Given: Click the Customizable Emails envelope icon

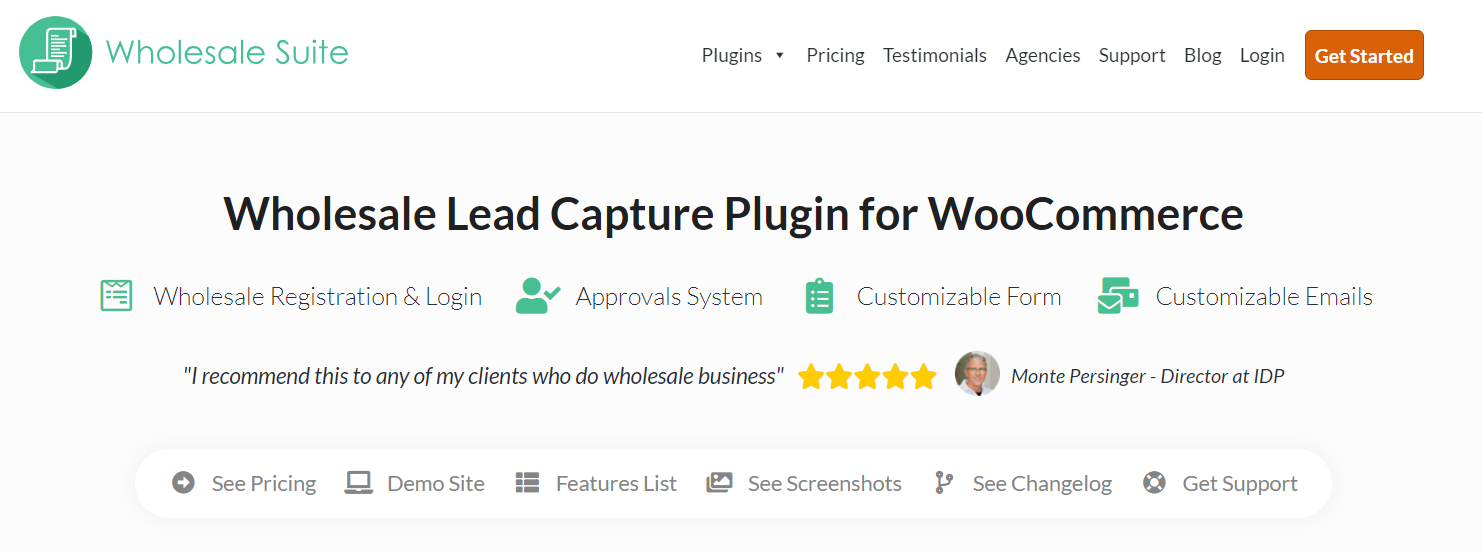Looking at the screenshot, I should point(1117,296).
